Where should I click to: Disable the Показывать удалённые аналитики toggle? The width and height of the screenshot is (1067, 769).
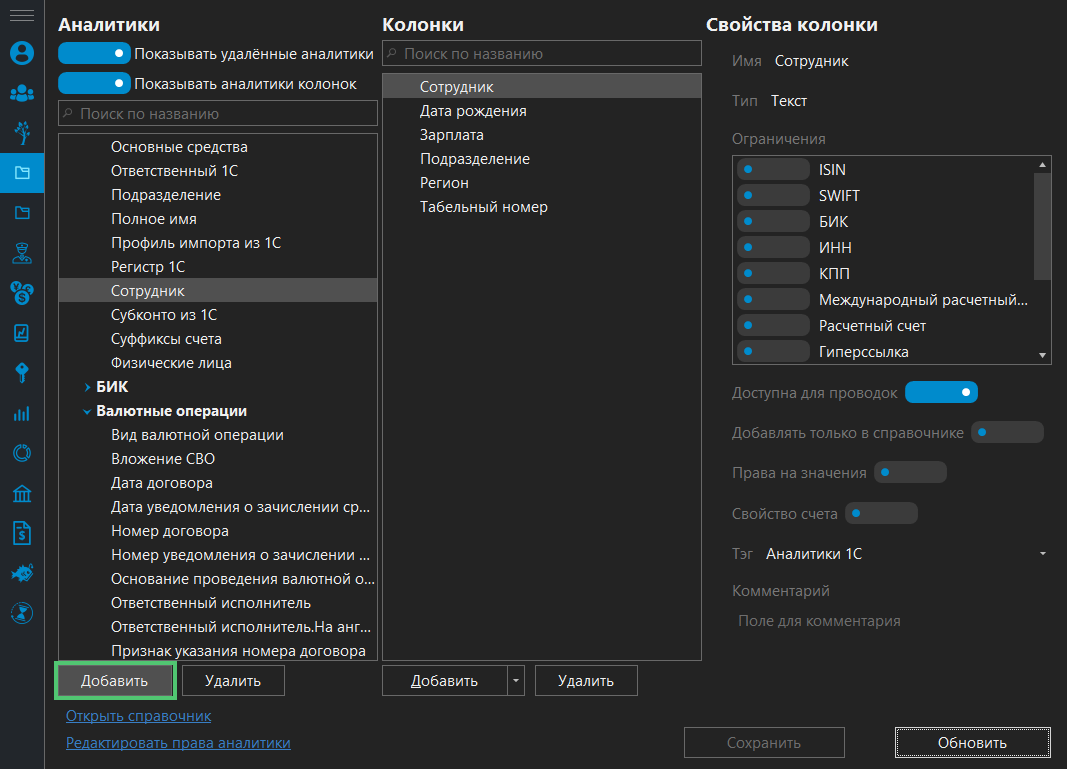coord(94,52)
